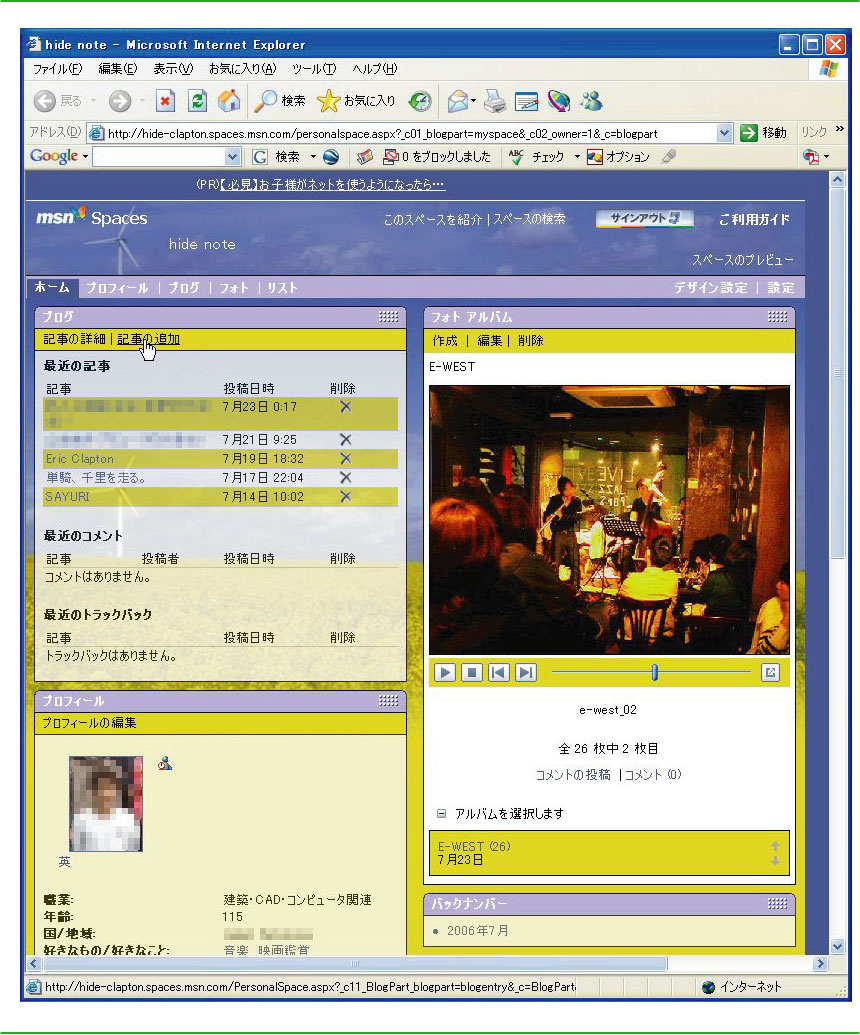This screenshot has width=860, height=1035.
Task: Click the スペースのプレビュー link
Action: [x=743, y=260]
